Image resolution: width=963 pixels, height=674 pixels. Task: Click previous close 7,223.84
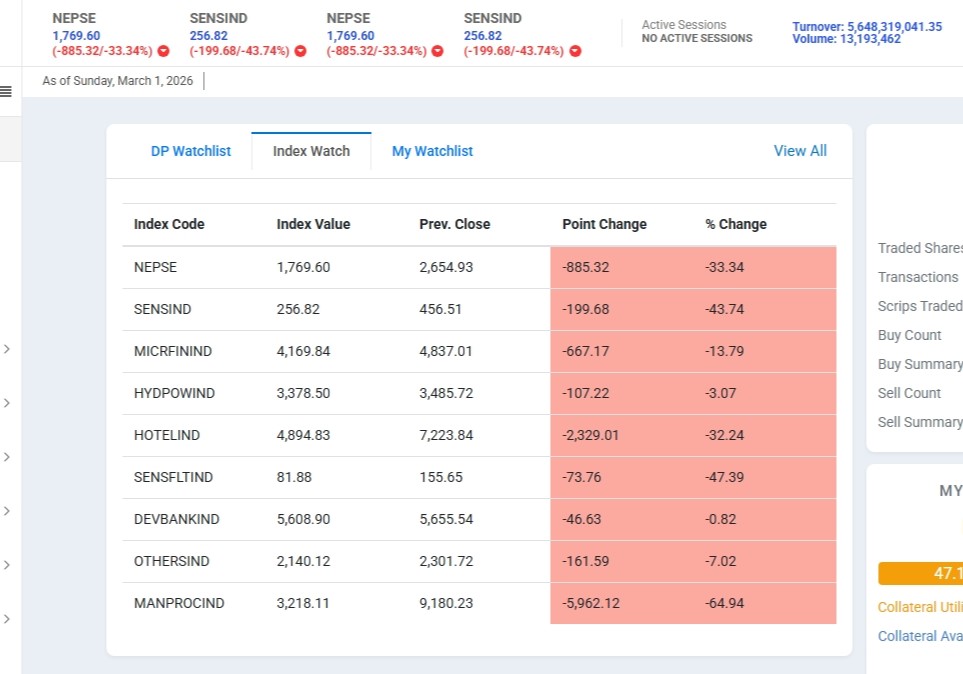(x=446, y=435)
